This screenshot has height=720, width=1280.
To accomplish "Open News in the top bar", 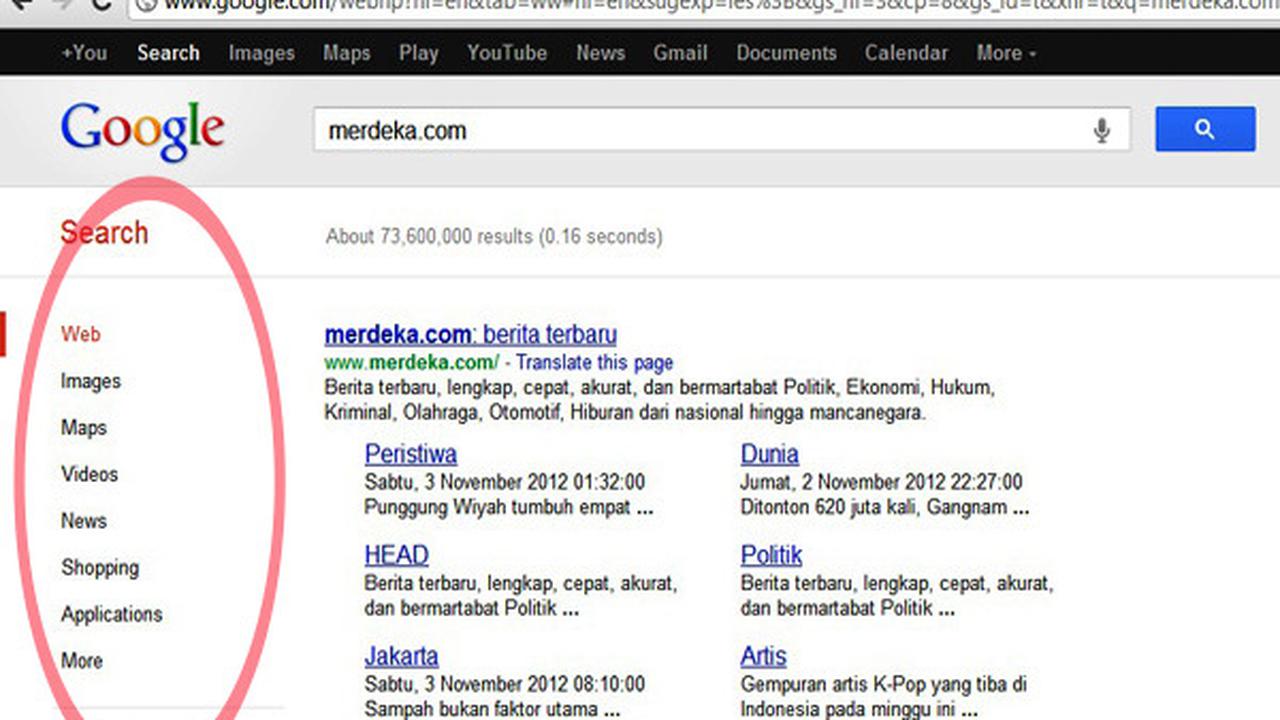I will coord(600,53).
